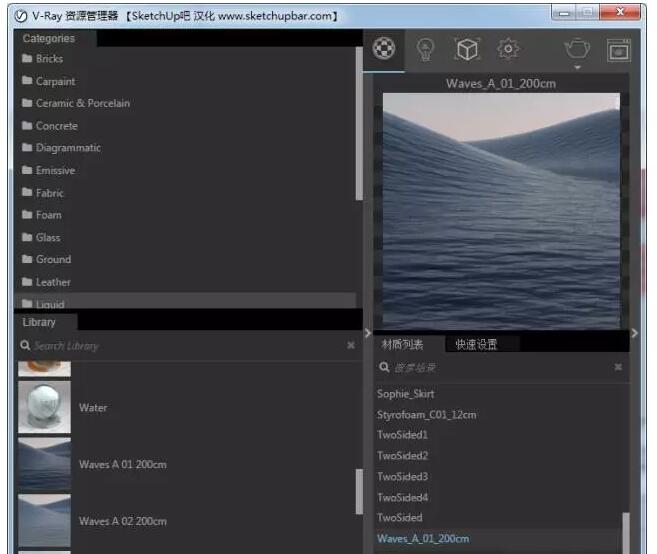Start render with teapot icon
The height and width of the screenshot is (554, 657).
[x=577, y=49]
